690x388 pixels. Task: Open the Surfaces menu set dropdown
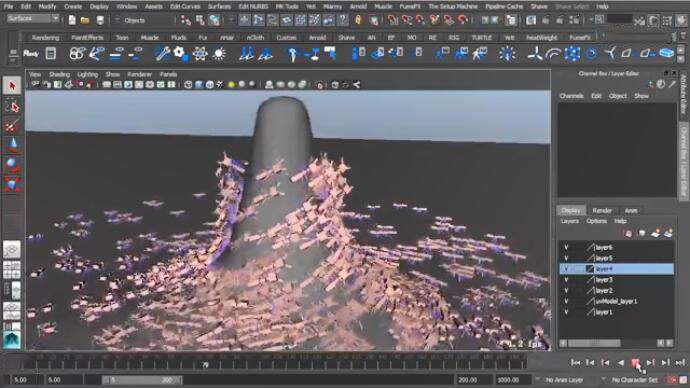click(33, 19)
